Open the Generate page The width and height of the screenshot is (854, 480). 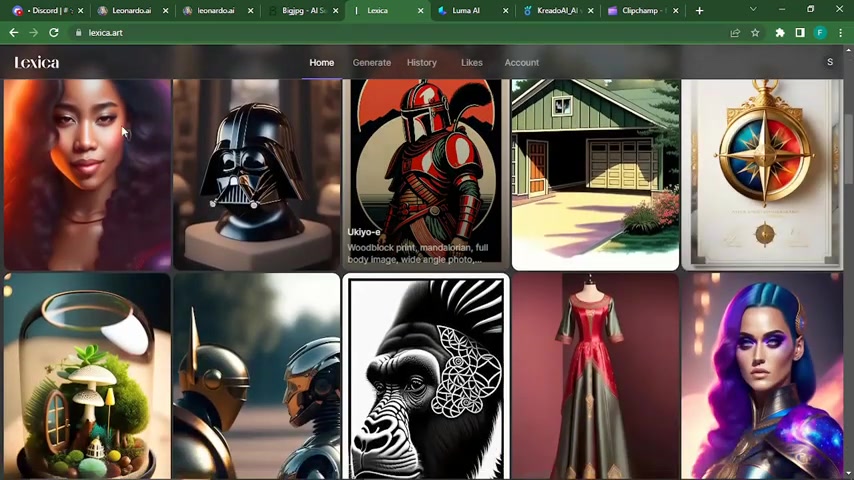(x=371, y=63)
